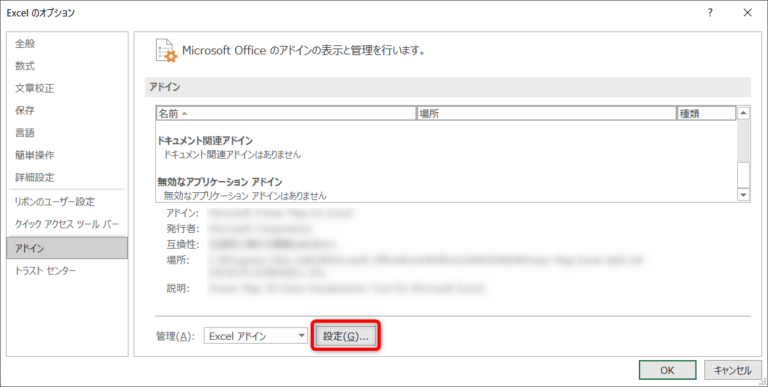Click the キャンセル button
The width and height of the screenshot is (768, 387).
point(733,370)
